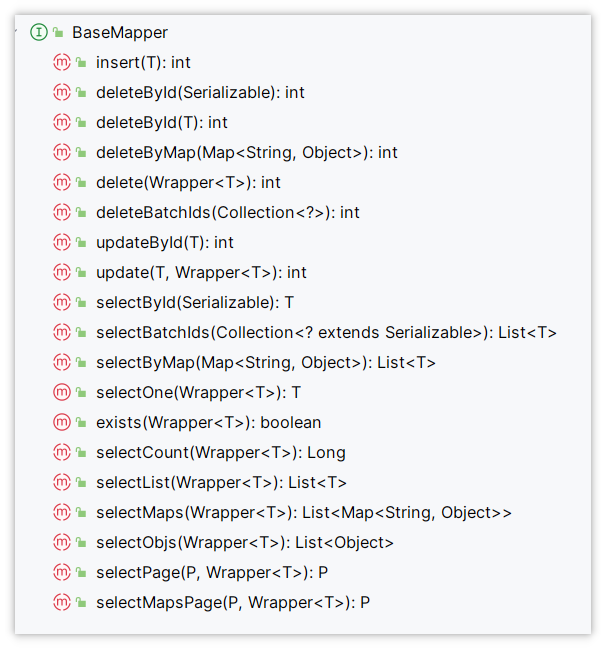Choose deleteBatchIds(Collection<?>) method
606x649 pixels.
coord(228,212)
